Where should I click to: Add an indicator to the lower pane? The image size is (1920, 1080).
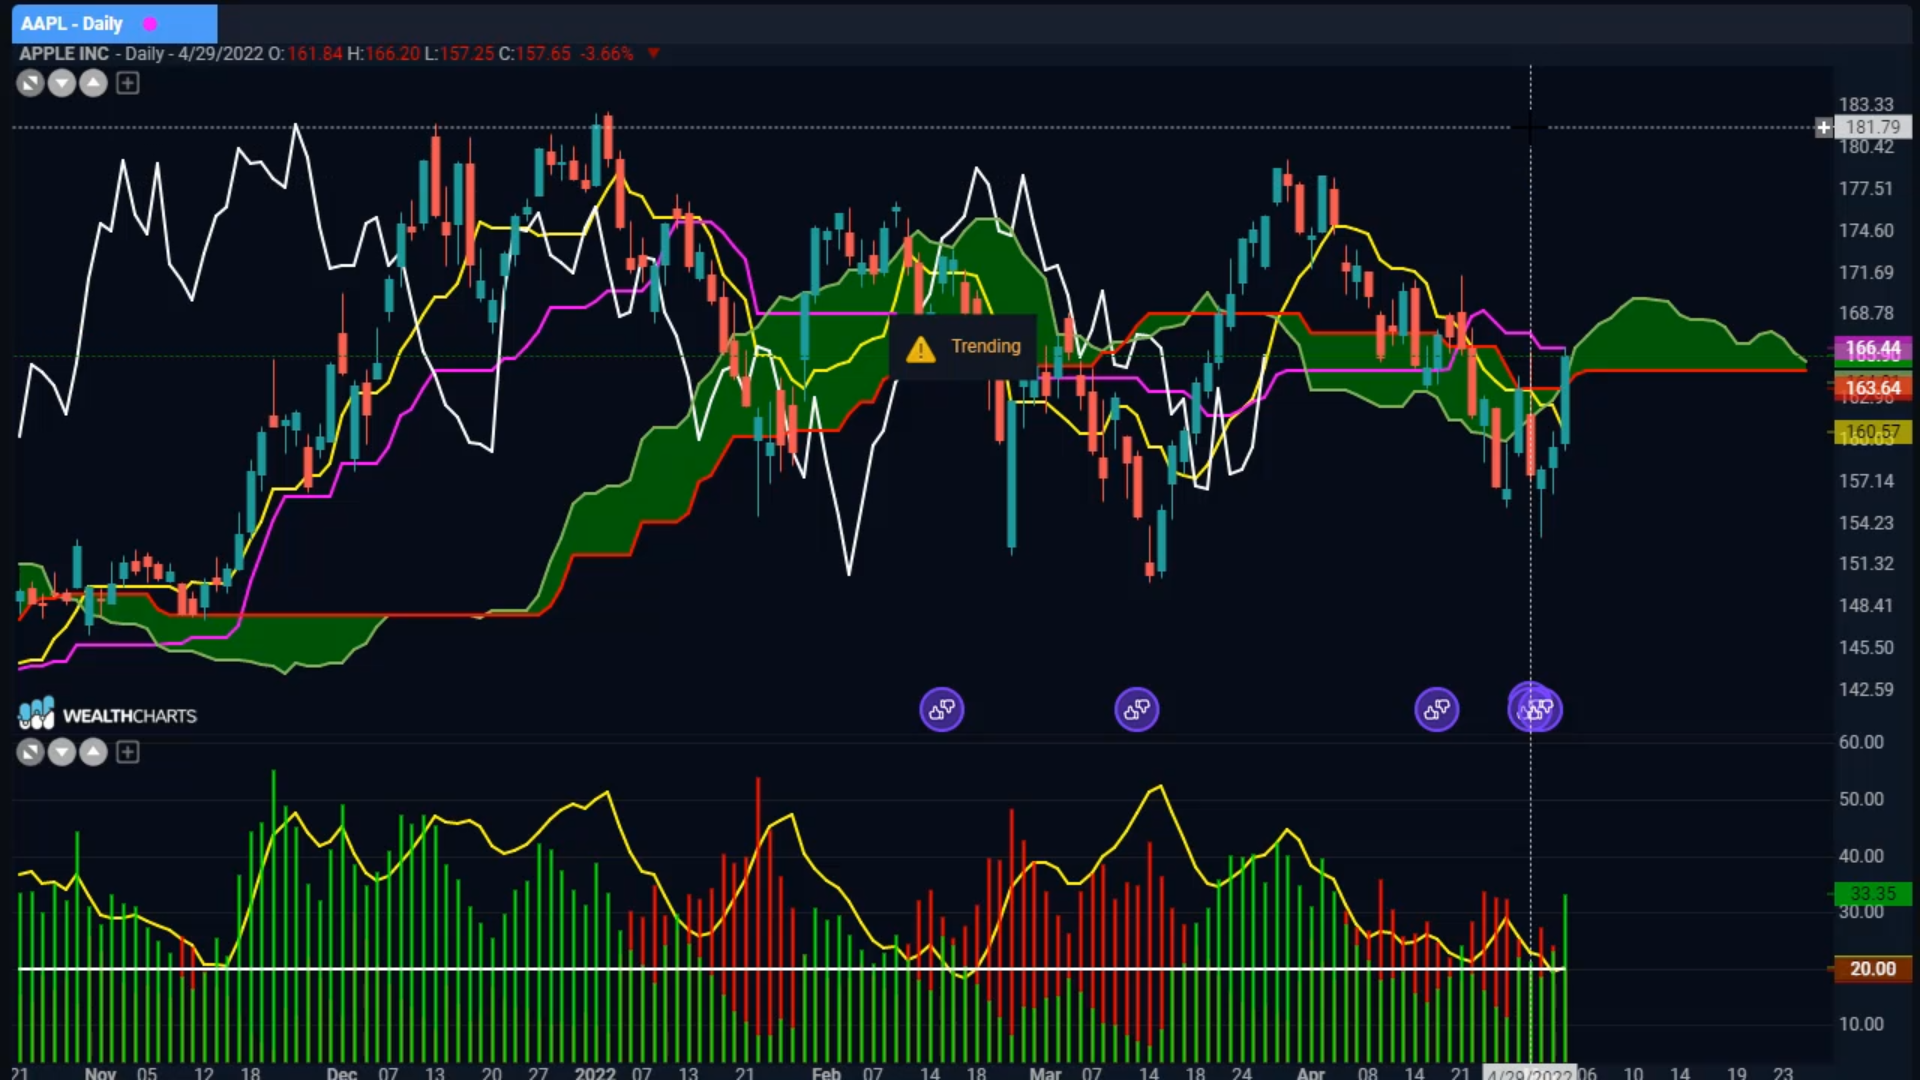tap(127, 752)
